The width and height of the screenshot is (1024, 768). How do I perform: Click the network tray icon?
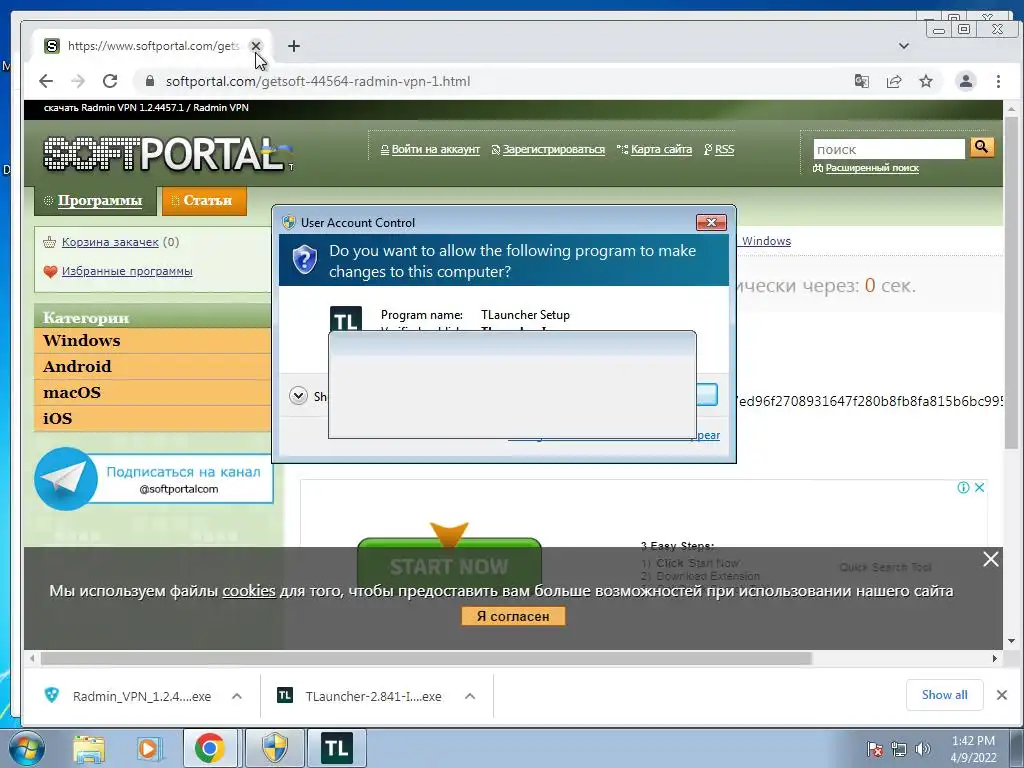899,749
